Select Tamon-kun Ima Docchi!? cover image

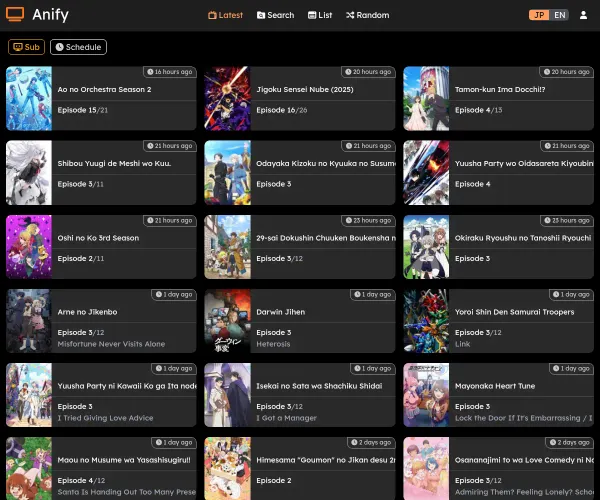pos(426,98)
